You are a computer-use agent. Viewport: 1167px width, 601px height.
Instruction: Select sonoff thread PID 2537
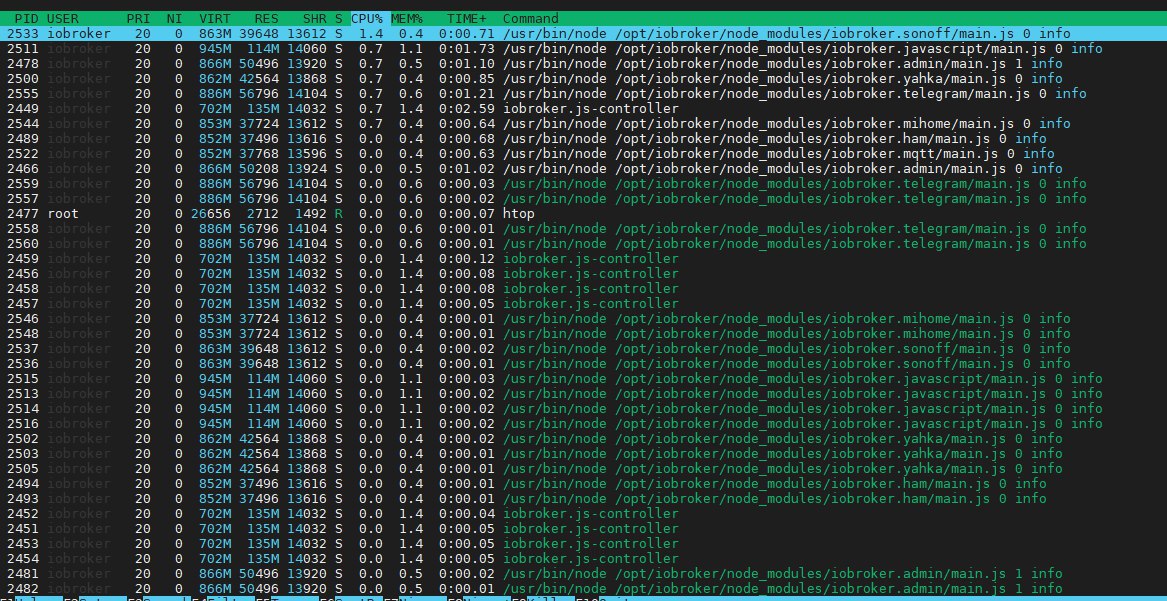(x=584, y=348)
